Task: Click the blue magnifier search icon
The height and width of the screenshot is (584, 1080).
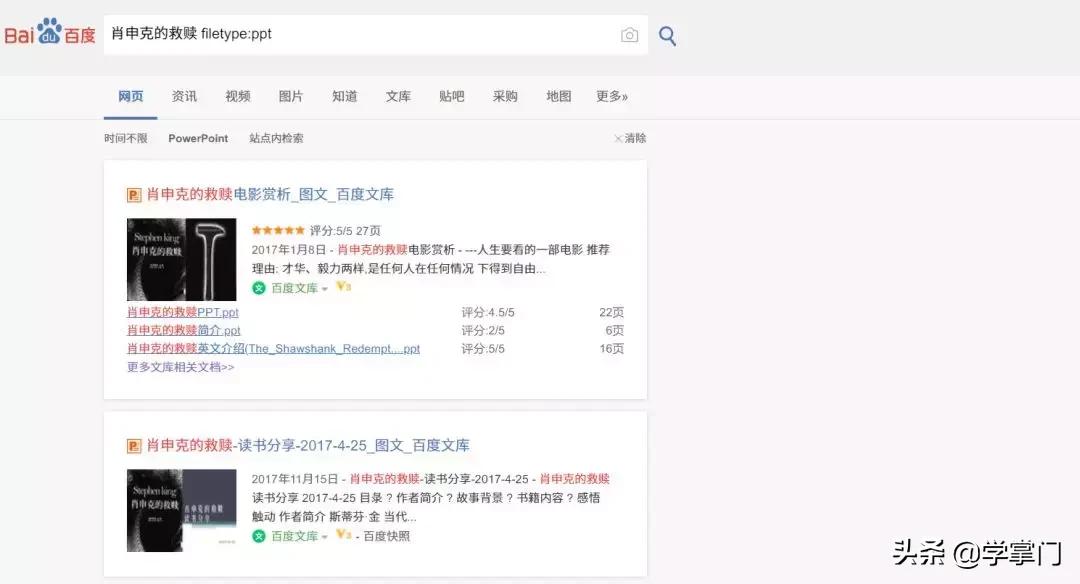Action: (x=667, y=35)
